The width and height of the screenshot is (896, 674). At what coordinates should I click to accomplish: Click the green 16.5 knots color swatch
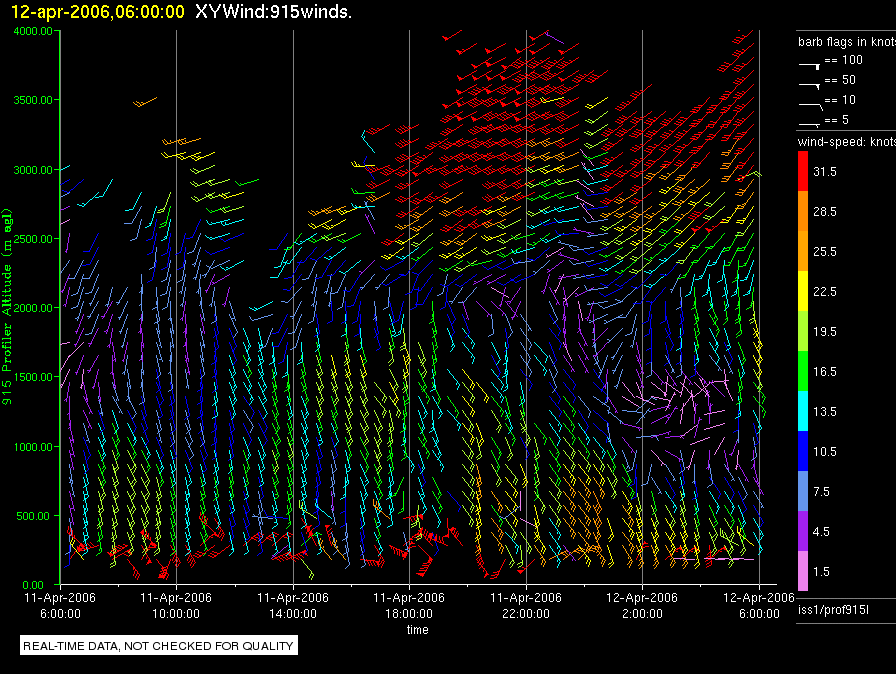(x=803, y=371)
